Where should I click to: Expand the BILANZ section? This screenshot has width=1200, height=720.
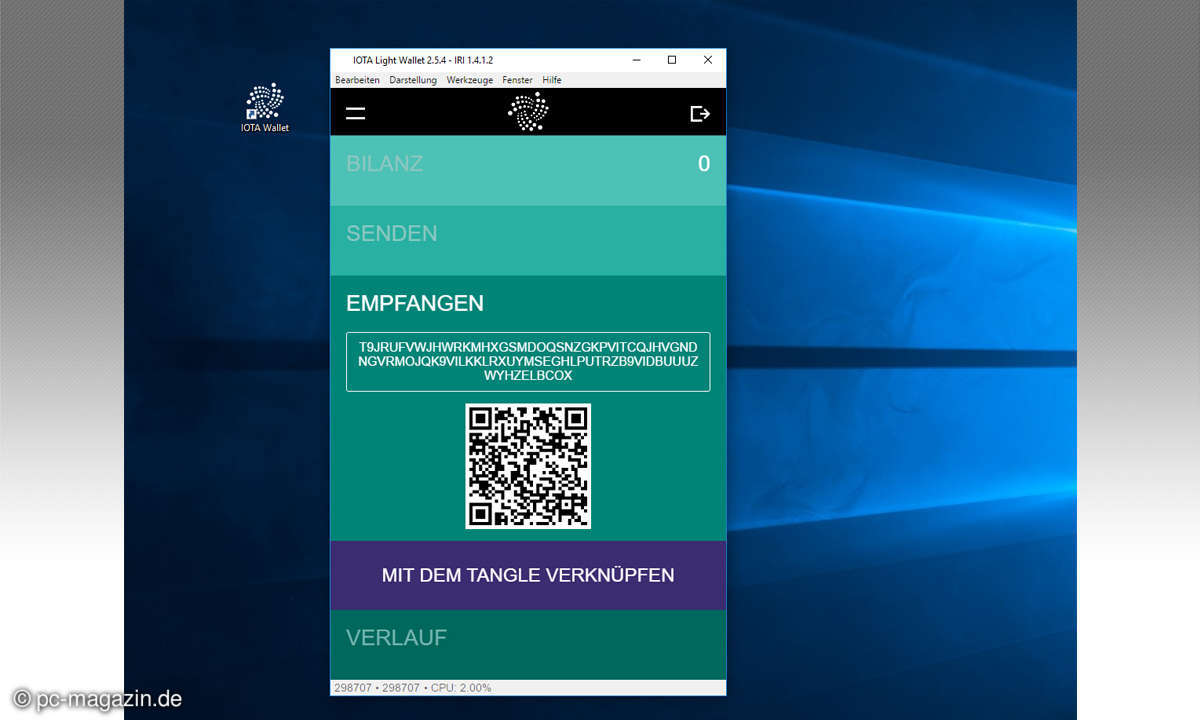point(528,170)
